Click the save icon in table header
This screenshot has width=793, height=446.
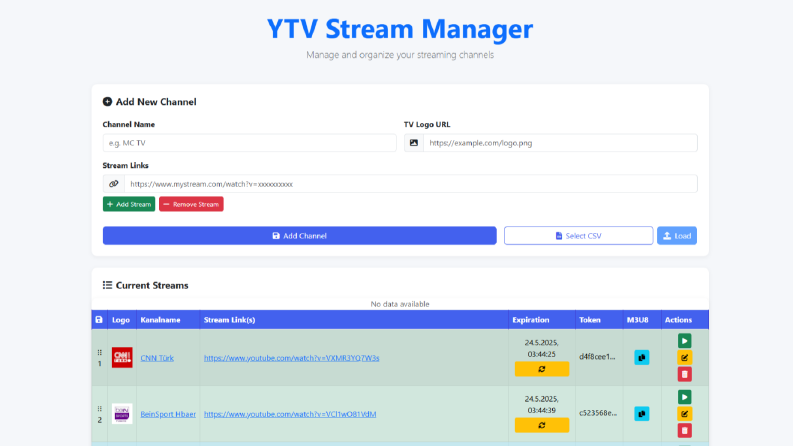(99, 320)
